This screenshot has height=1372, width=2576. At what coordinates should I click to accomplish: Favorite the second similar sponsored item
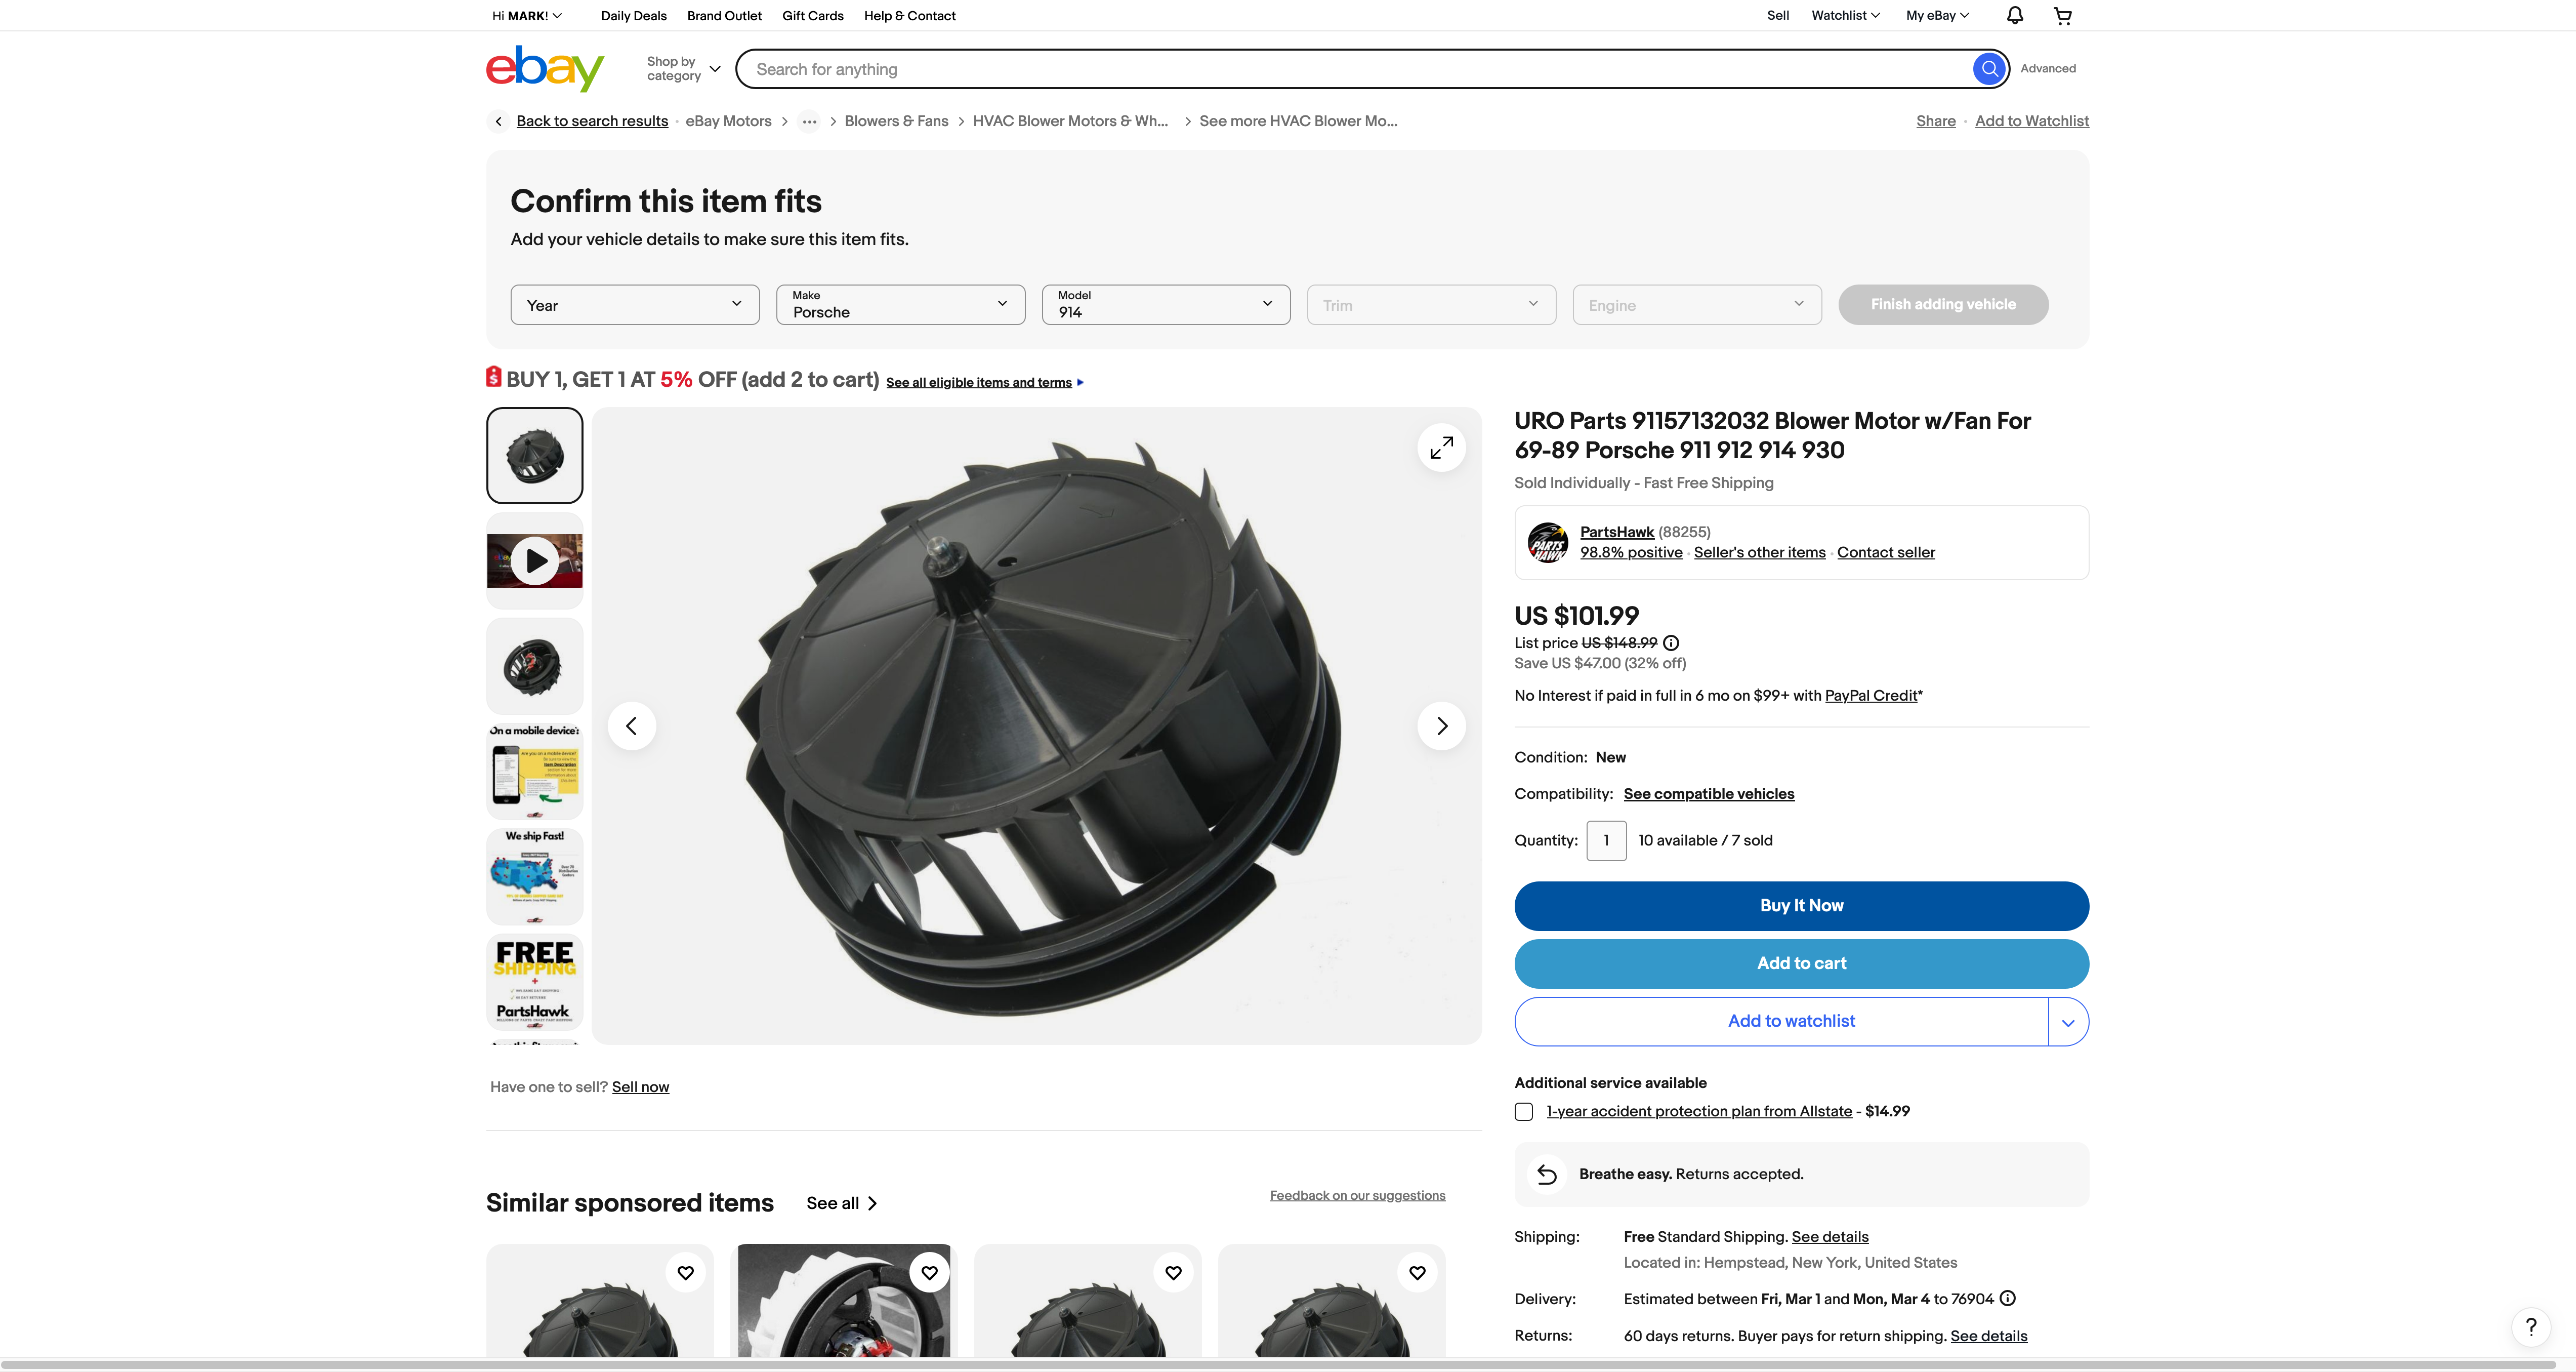(x=929, y=1273)
